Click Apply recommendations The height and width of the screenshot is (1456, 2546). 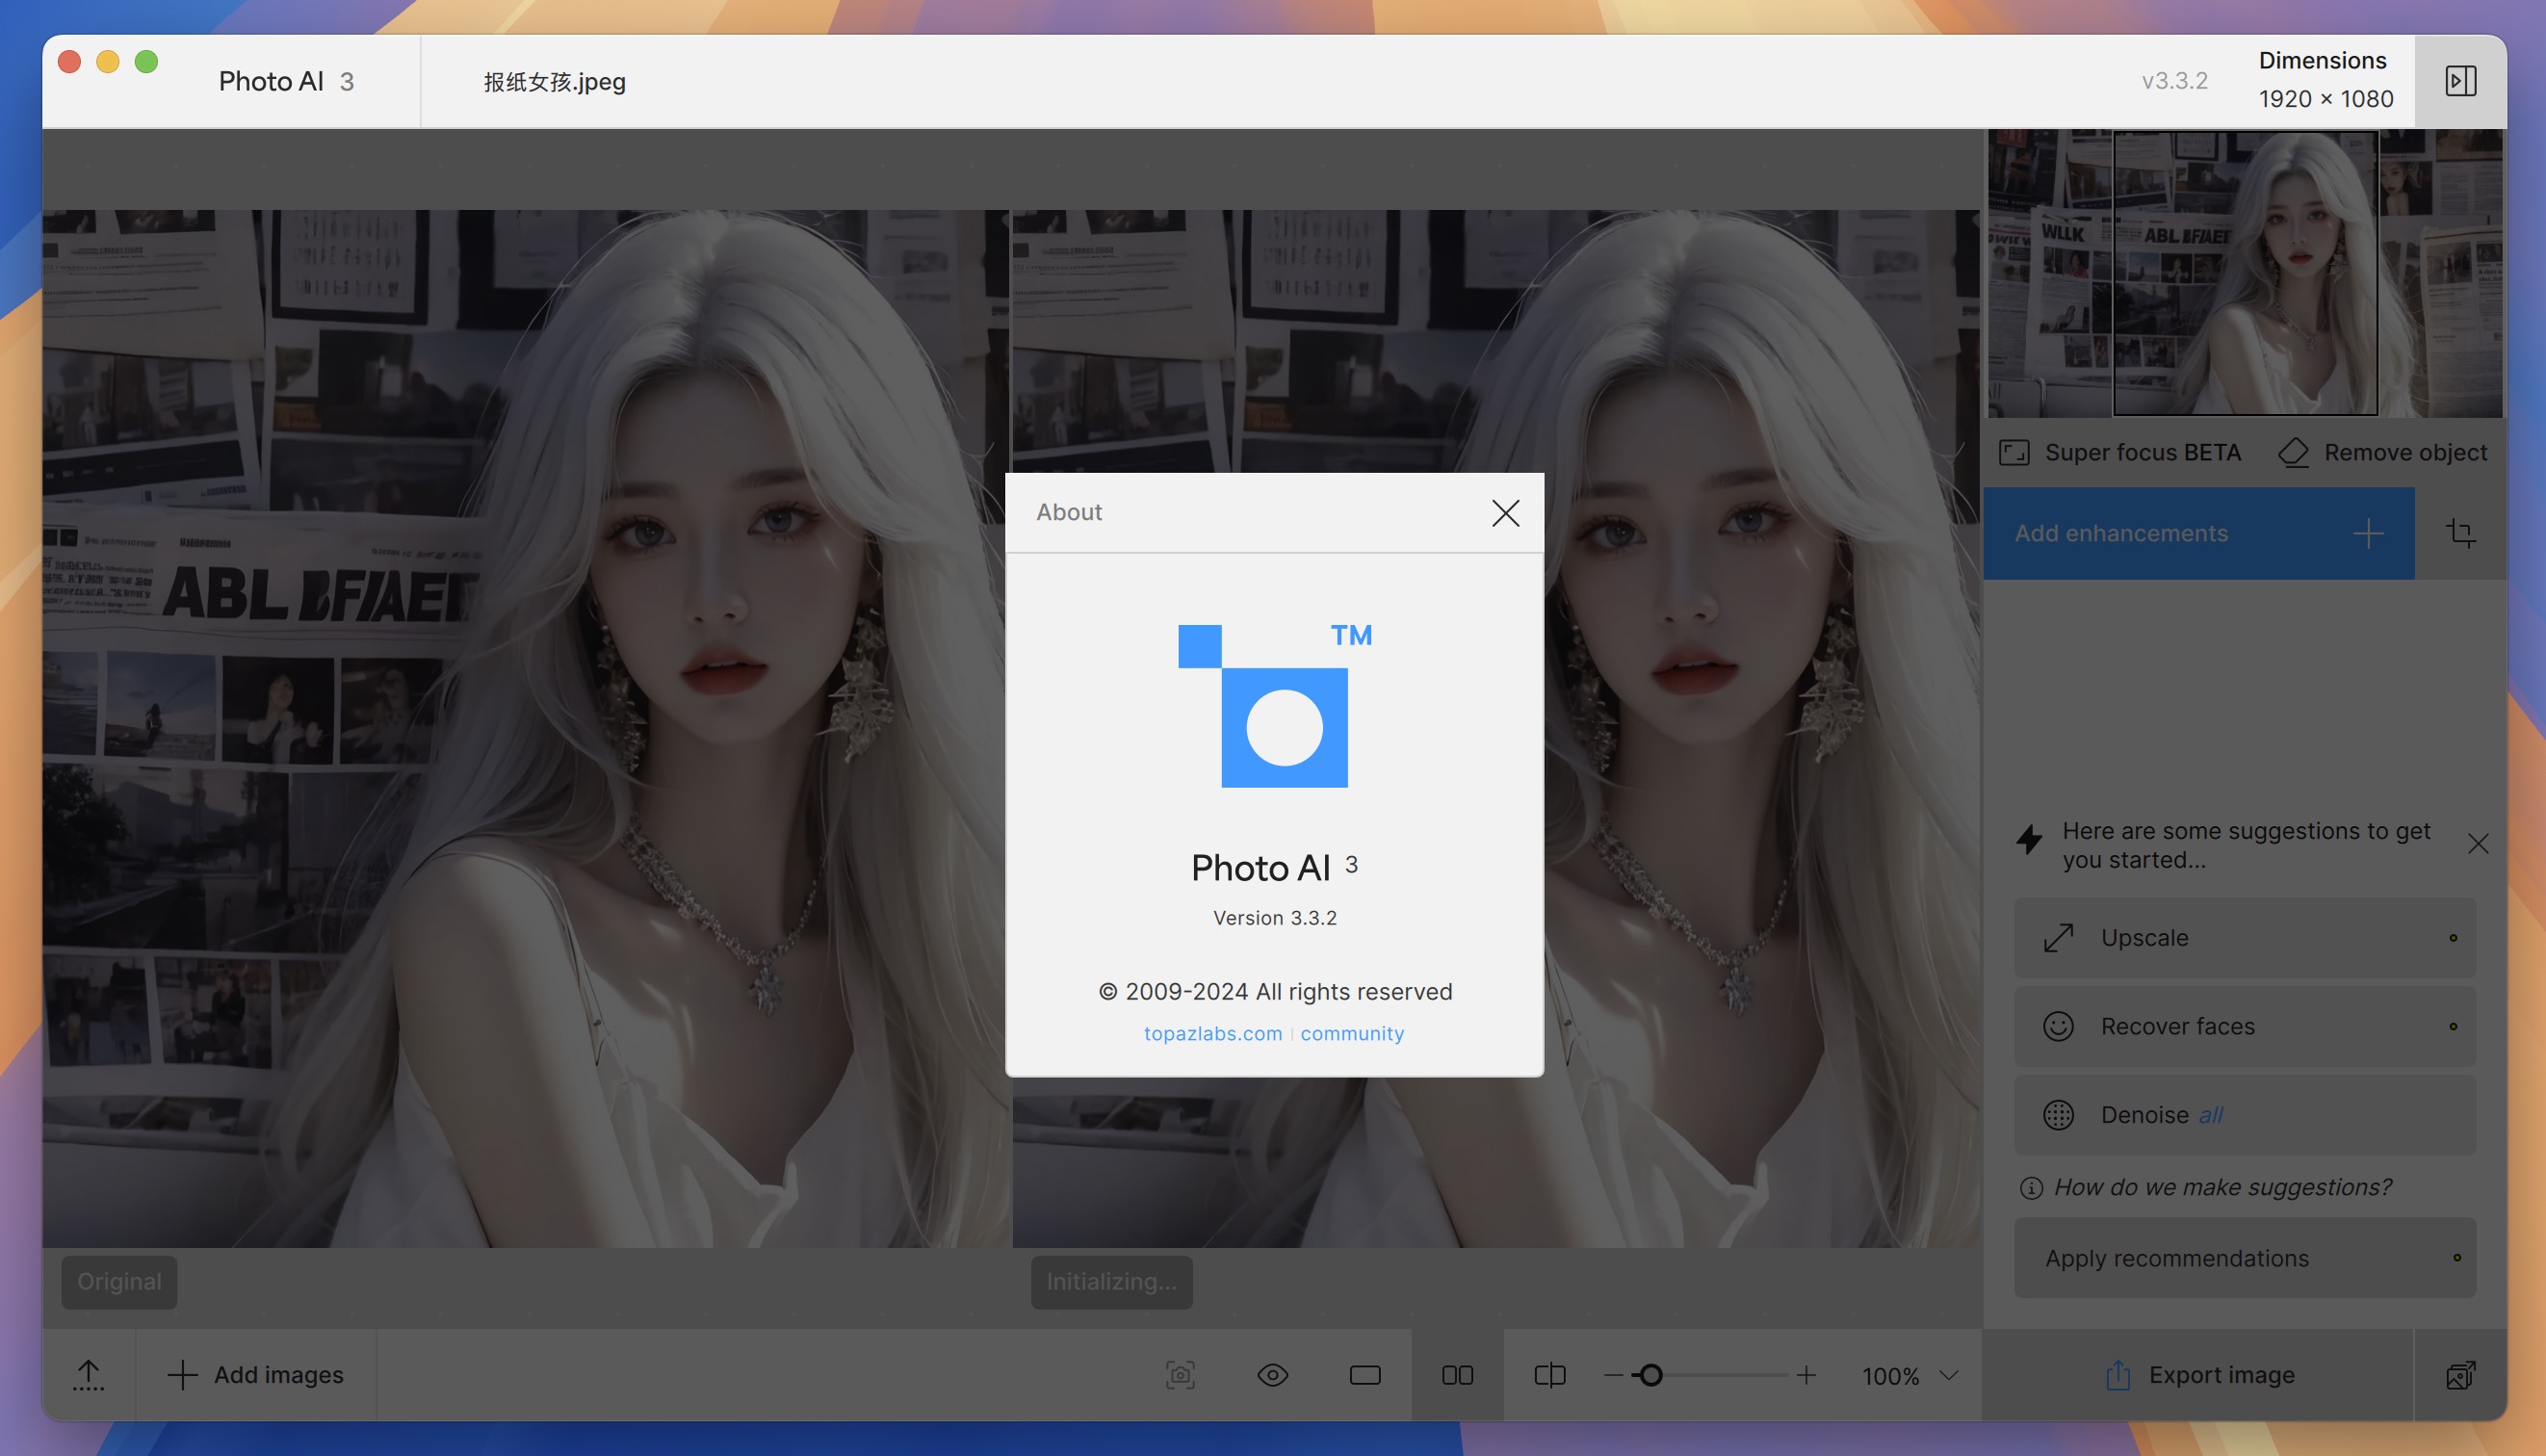coord(2245,1258)
